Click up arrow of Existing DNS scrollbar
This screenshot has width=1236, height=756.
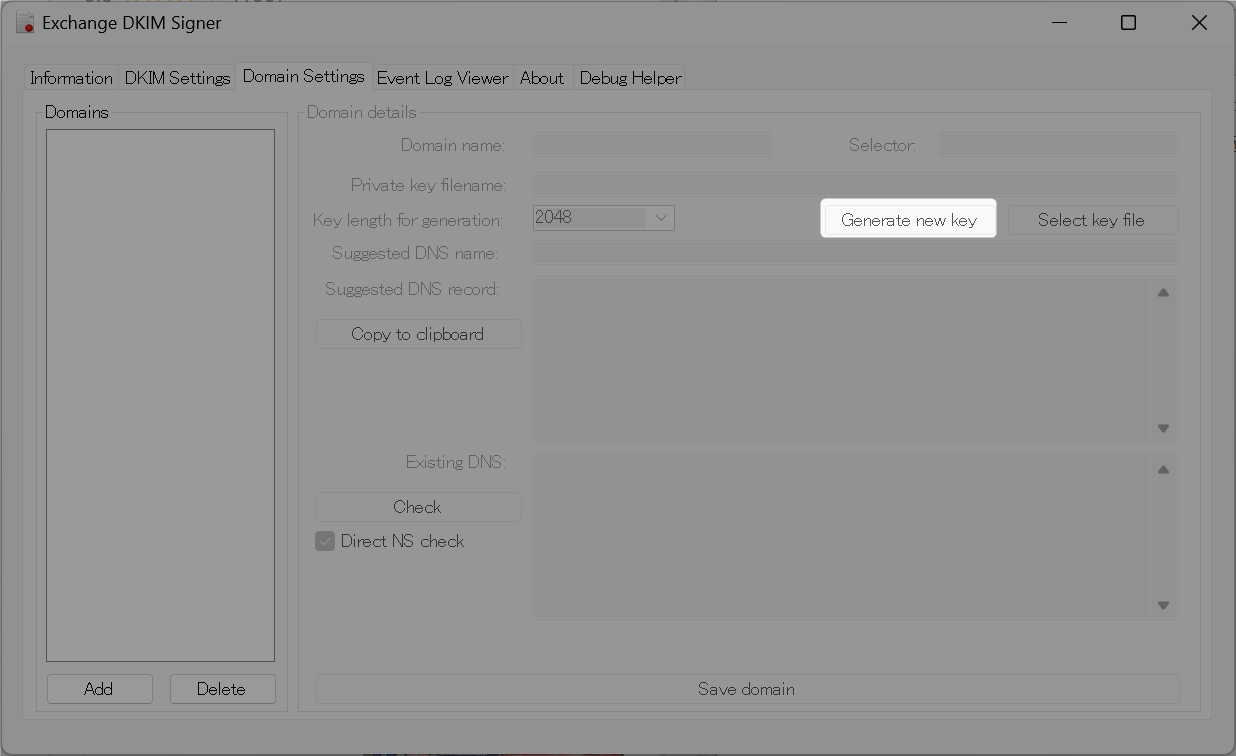coord(1163,469)
